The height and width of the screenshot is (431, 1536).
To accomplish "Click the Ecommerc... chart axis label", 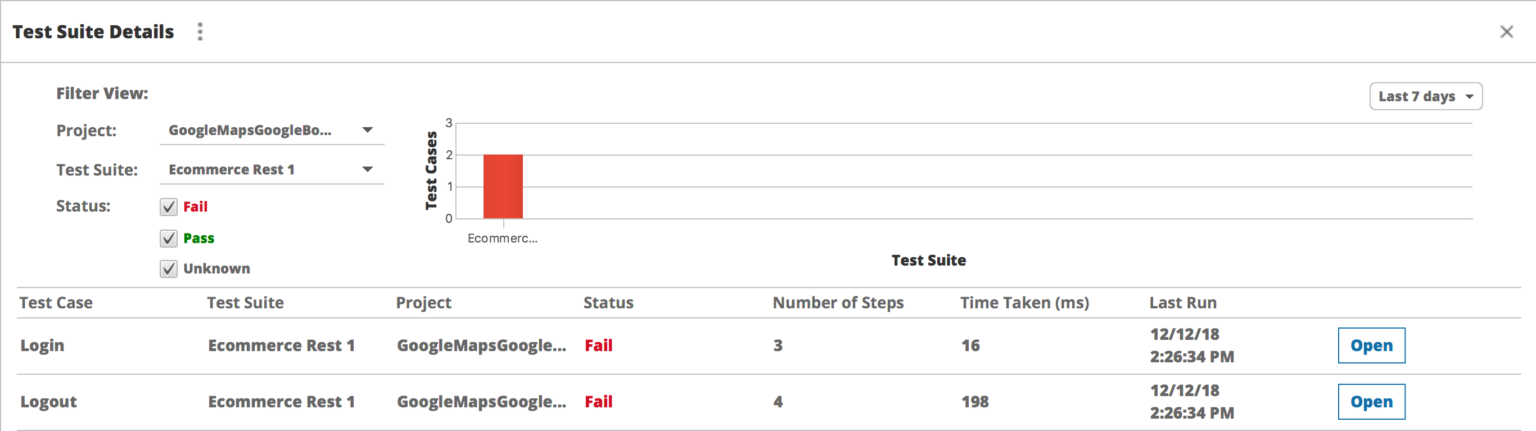I will 503,239.
